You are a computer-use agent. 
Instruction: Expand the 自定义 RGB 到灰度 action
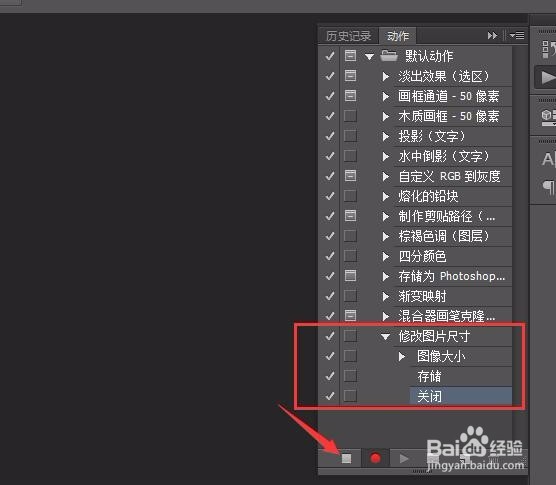pyautogui.click(x=386, y=176)
